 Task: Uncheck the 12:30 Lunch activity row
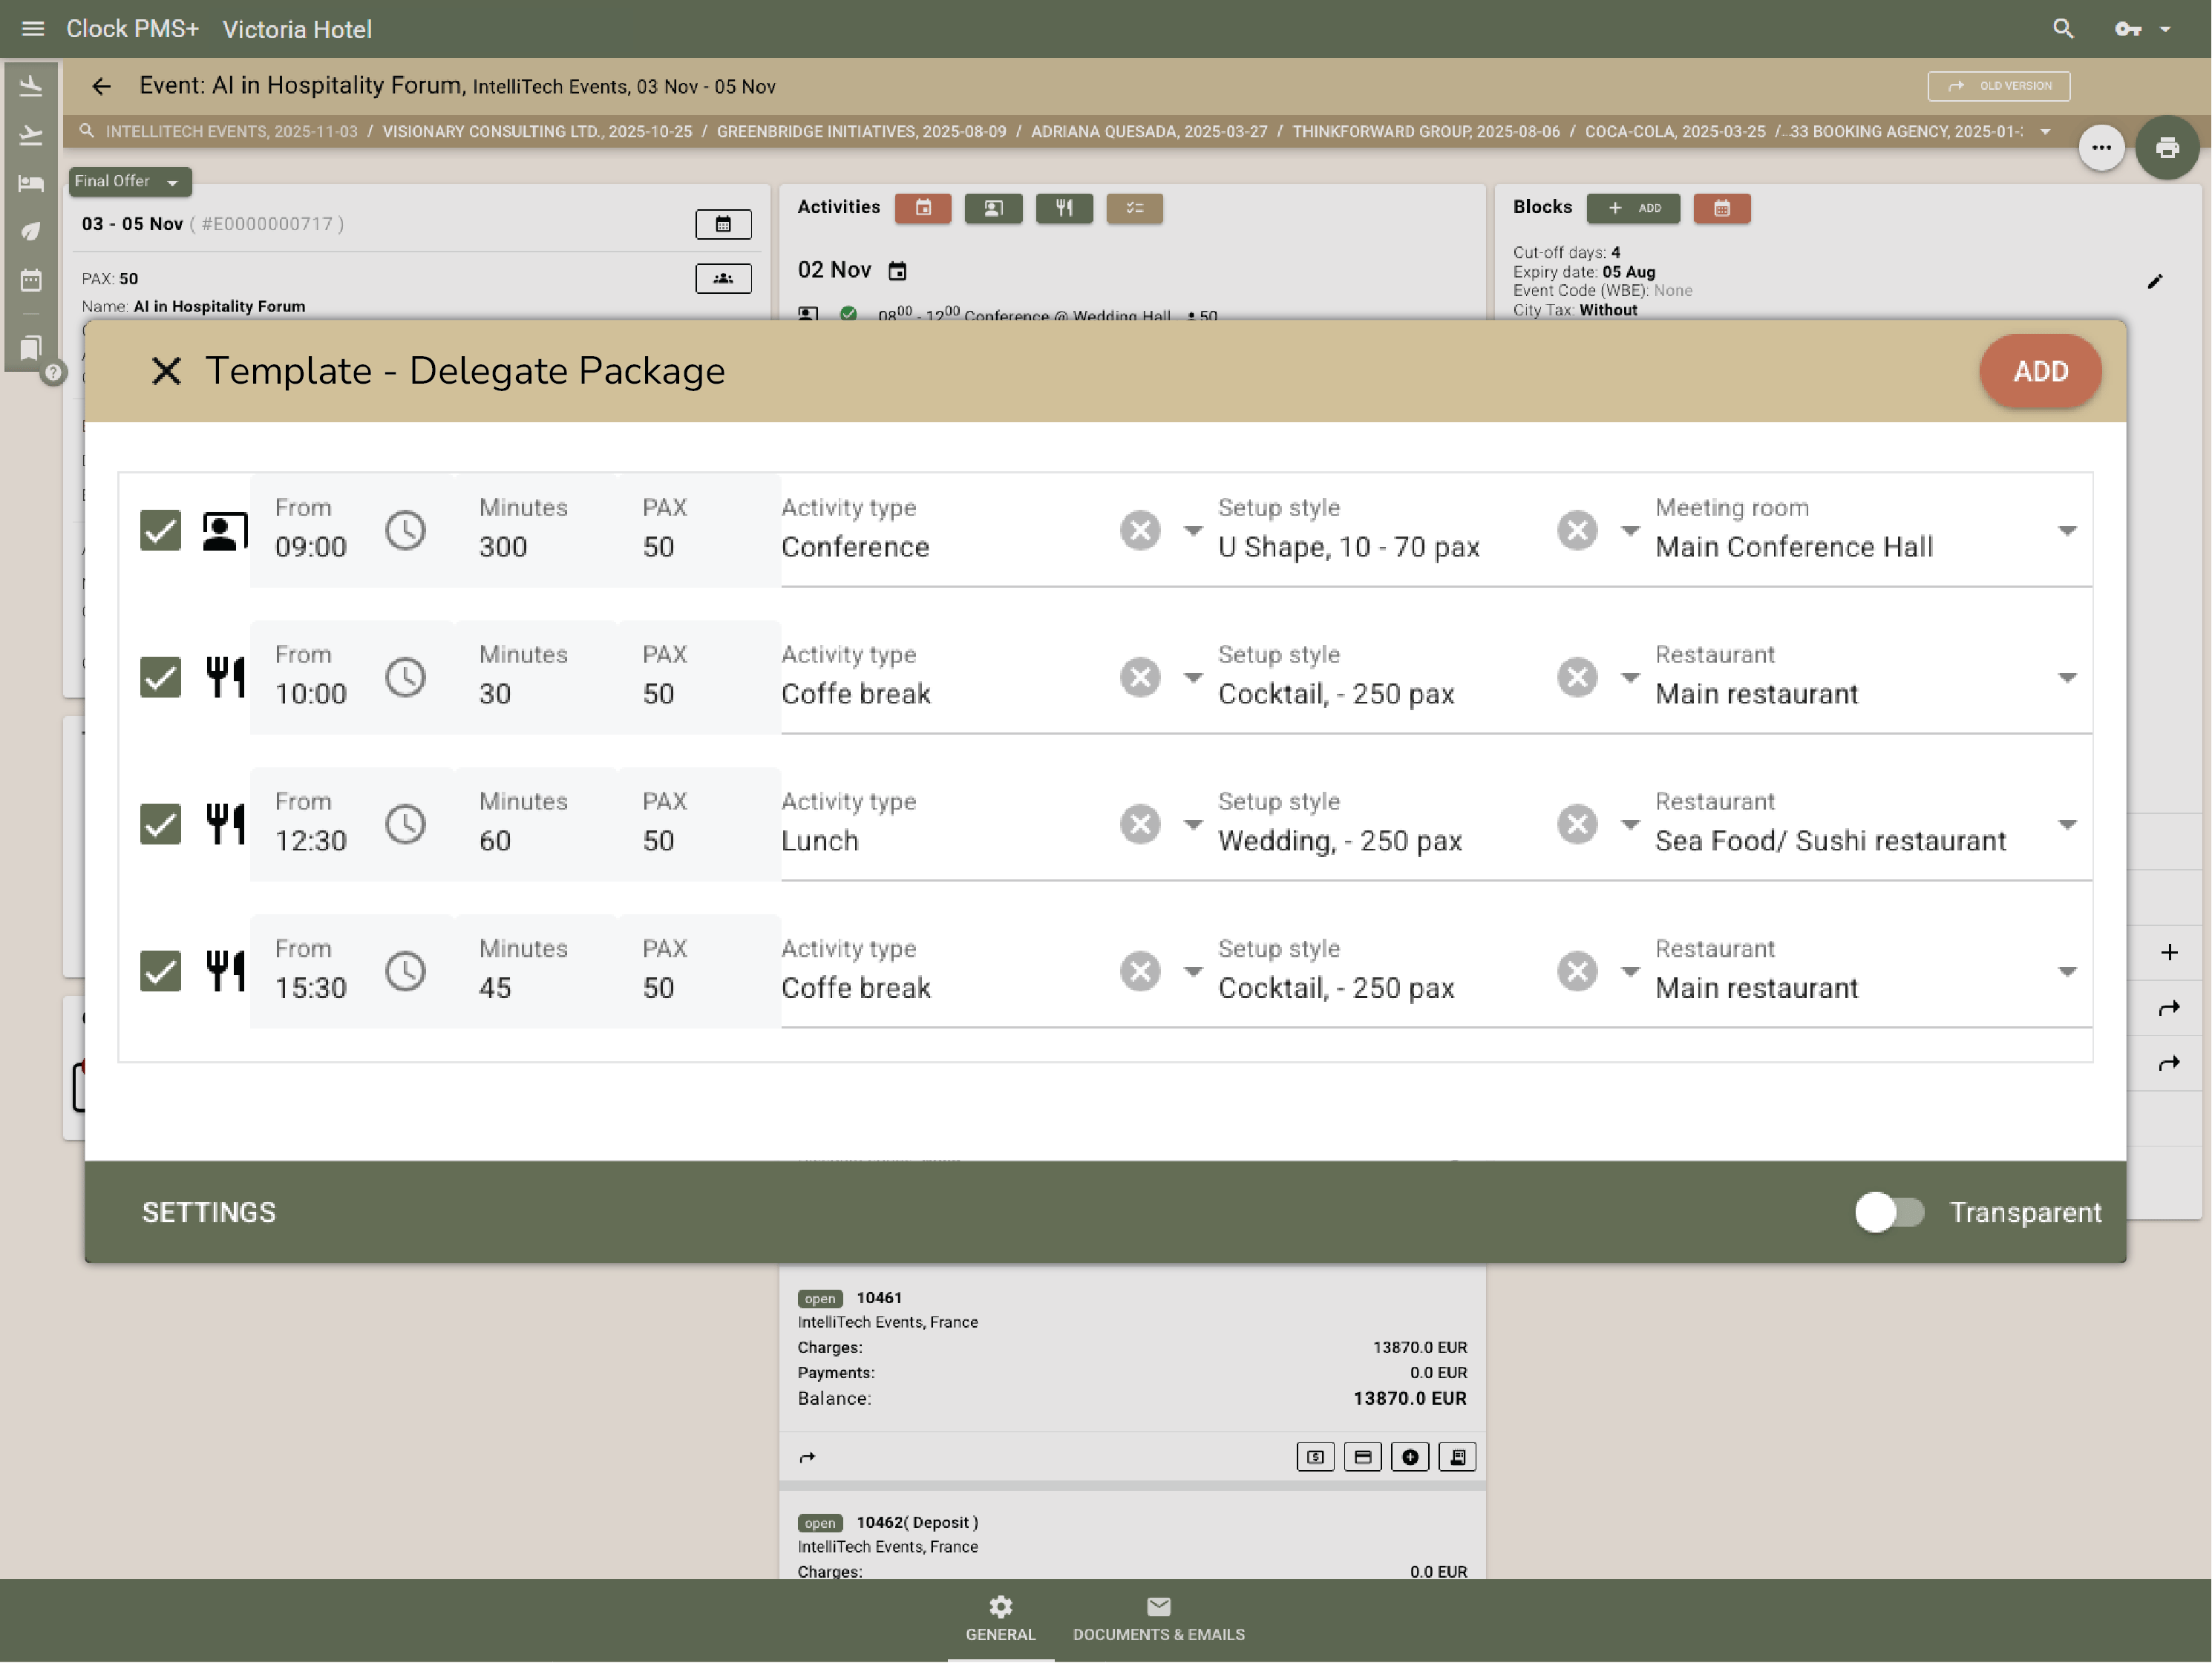click(160, 824)
